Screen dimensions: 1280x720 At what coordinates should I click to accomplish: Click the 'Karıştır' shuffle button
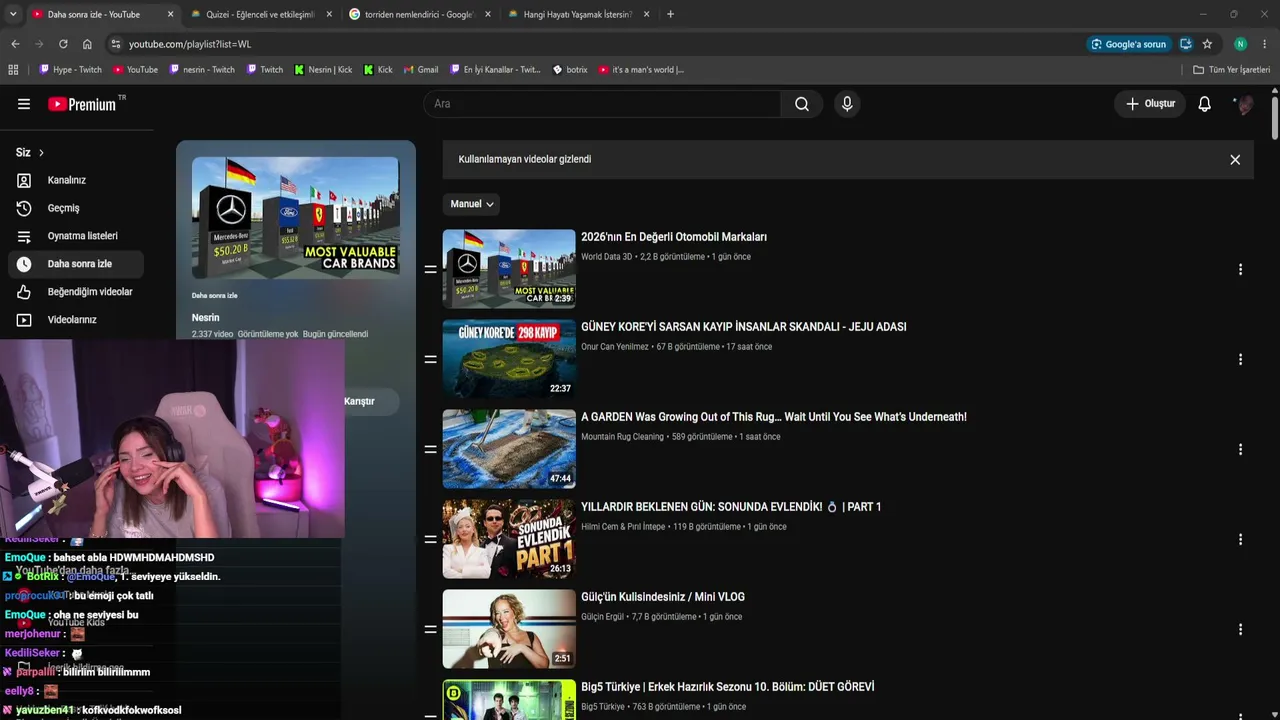pos(359,401)
